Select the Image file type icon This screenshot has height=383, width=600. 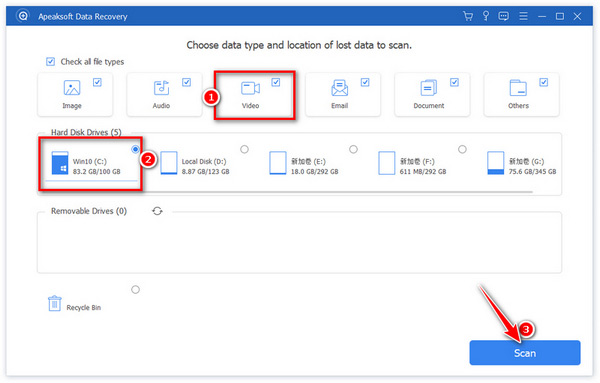[72, 88]
